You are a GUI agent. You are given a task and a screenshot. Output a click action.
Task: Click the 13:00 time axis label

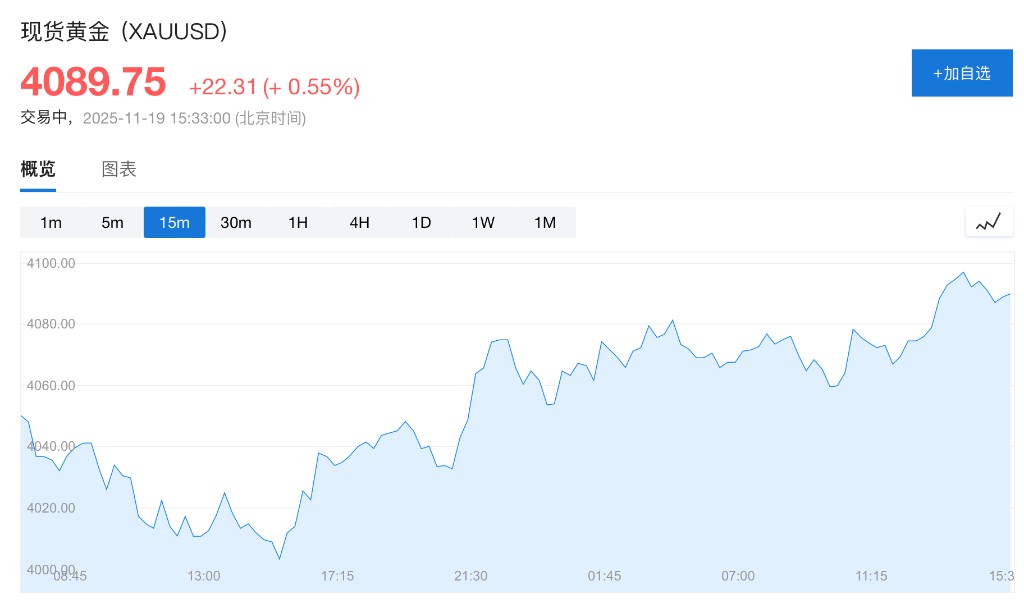point(204,576)
